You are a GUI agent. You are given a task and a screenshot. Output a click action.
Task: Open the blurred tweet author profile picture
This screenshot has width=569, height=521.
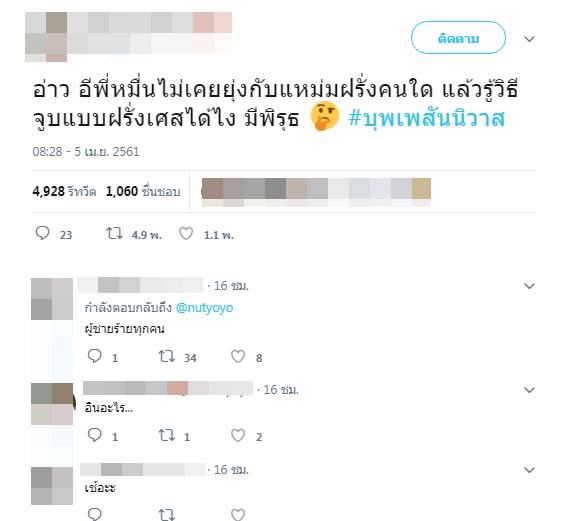click(46, 37)
